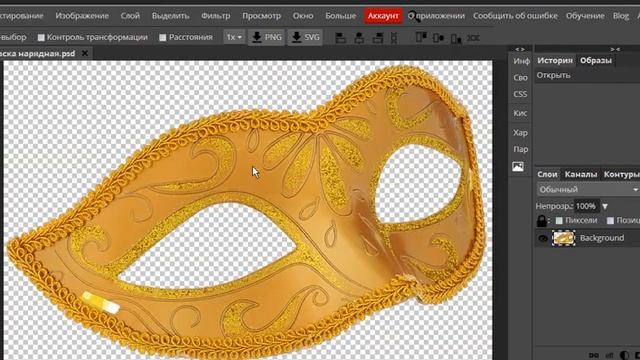The height and width of the screenshot is (360, 640).
Task: Open the Сво (Properties) side panel
Action: coord(520,78)
